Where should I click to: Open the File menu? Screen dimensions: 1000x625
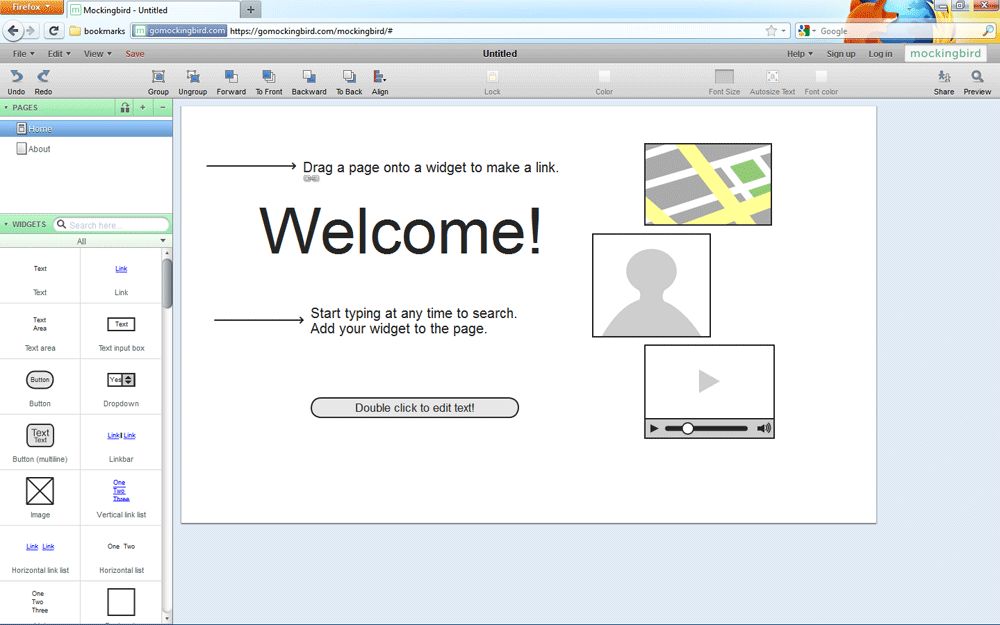24,54
